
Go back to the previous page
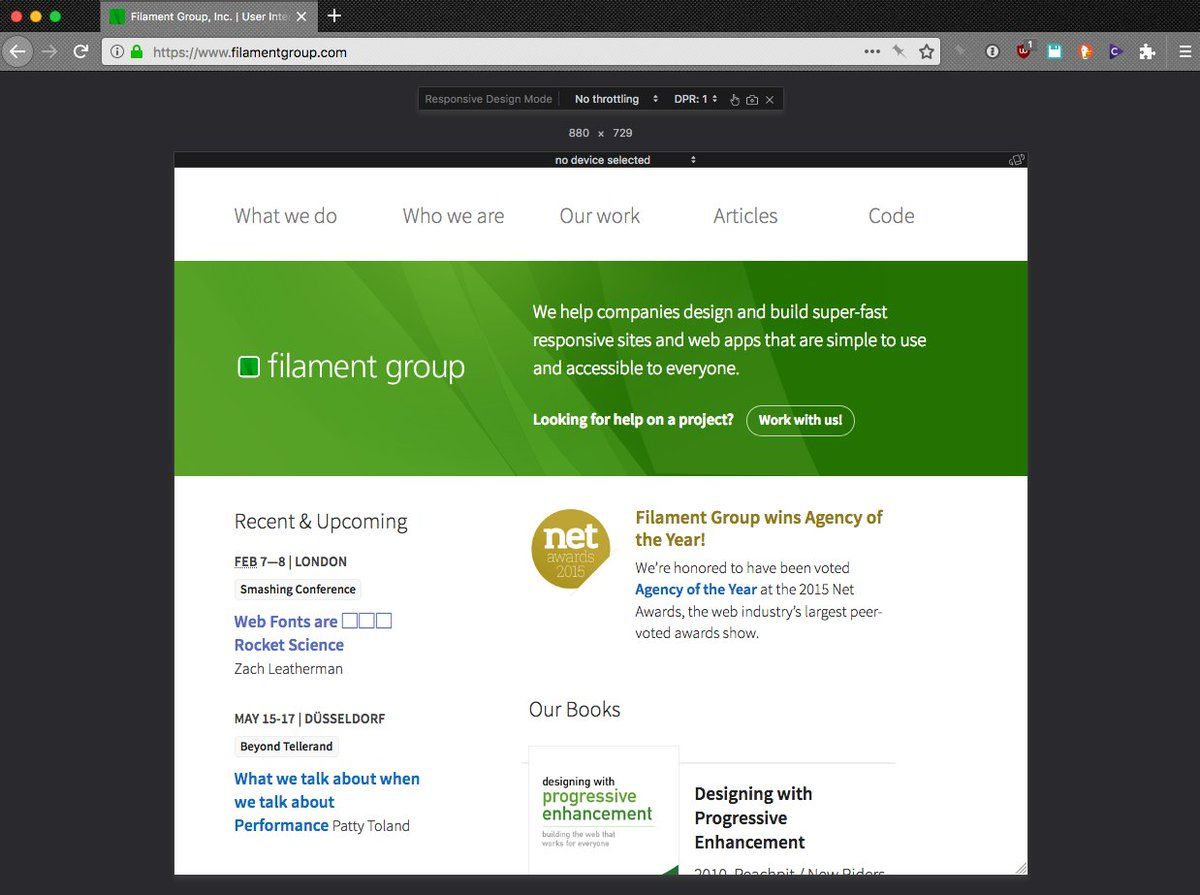18,51
